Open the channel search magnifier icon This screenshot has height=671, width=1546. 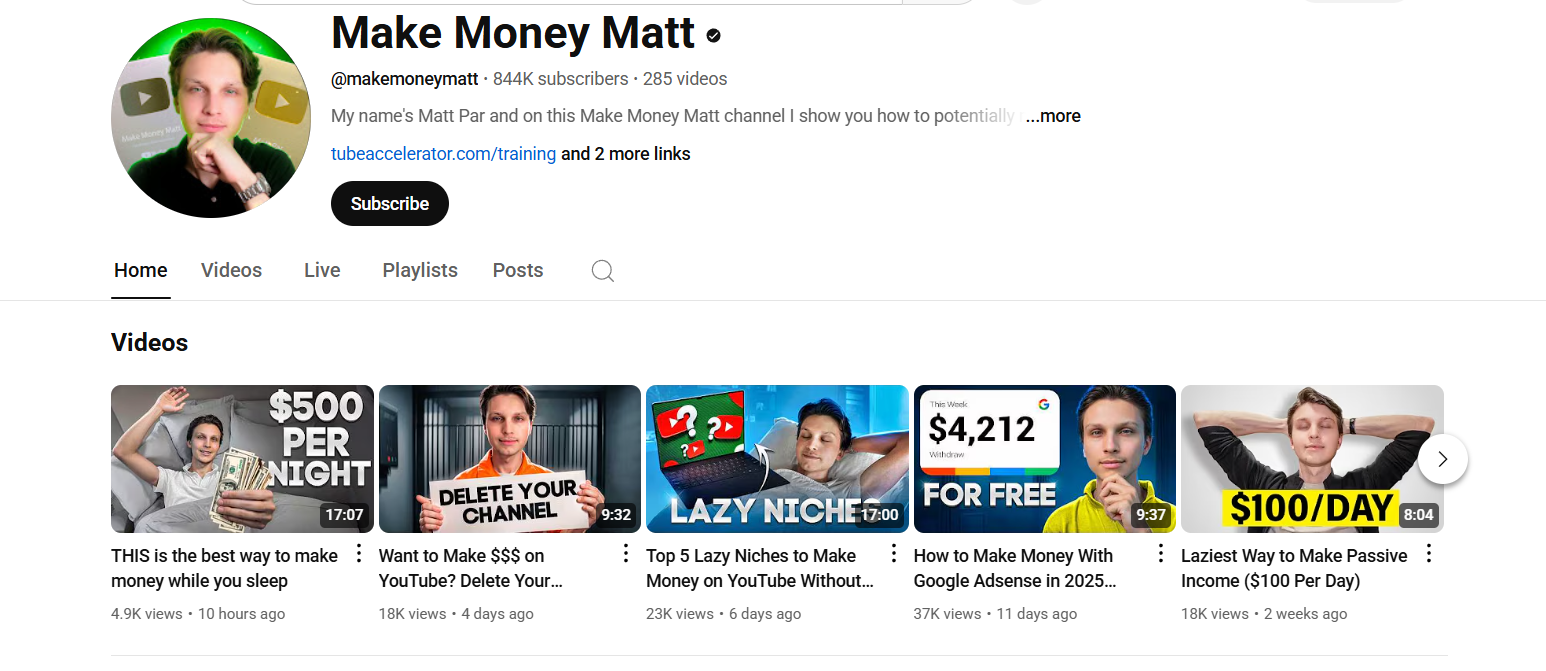(602, 271)
